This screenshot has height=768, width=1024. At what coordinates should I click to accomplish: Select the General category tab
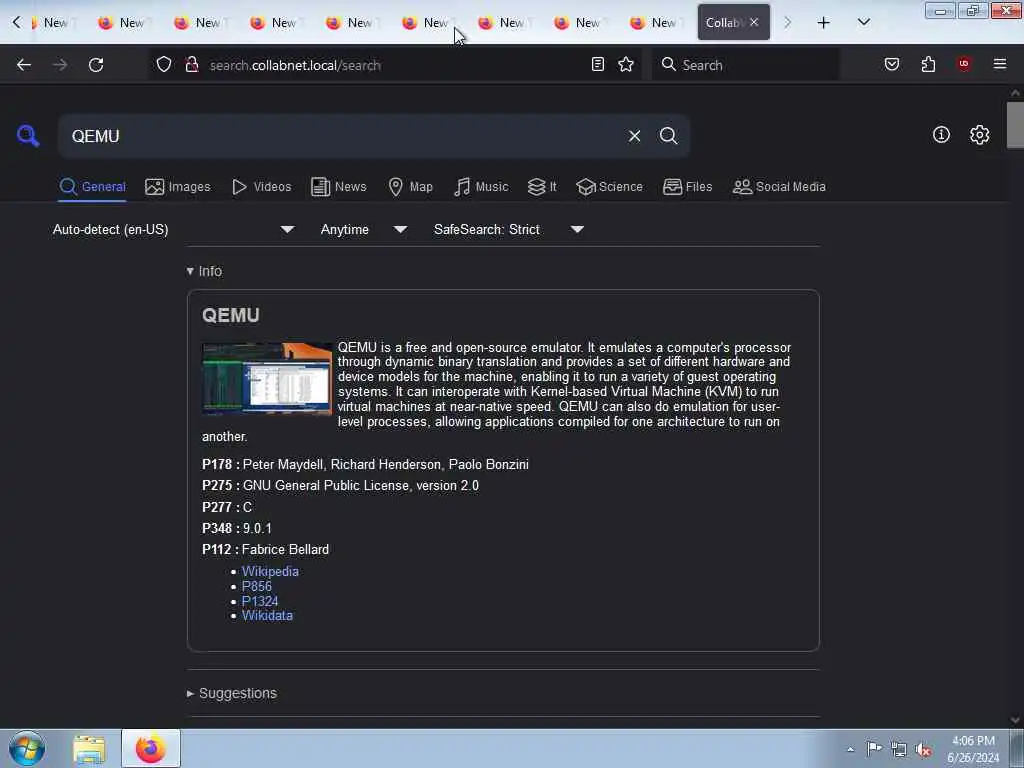click(x=92, y=187)
